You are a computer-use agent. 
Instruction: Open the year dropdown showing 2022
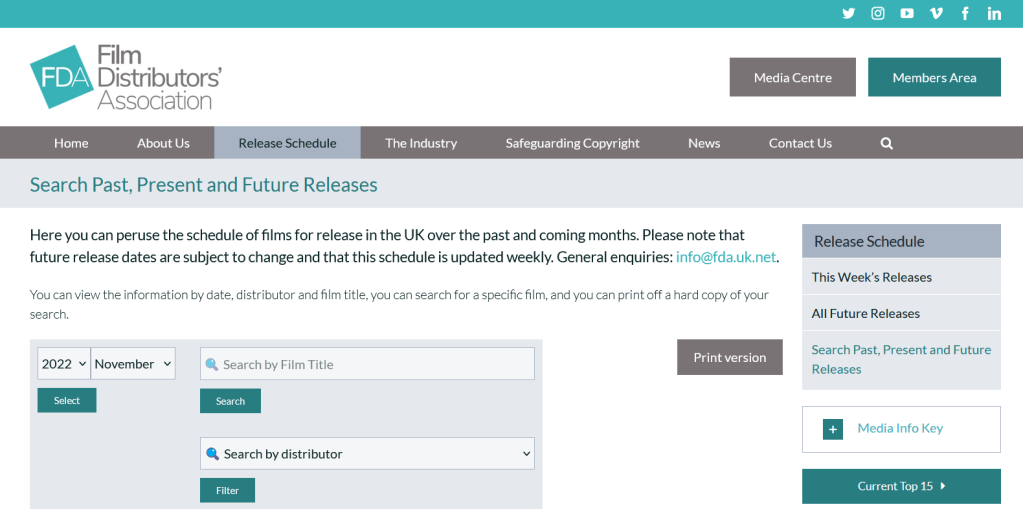coord(64,364)
